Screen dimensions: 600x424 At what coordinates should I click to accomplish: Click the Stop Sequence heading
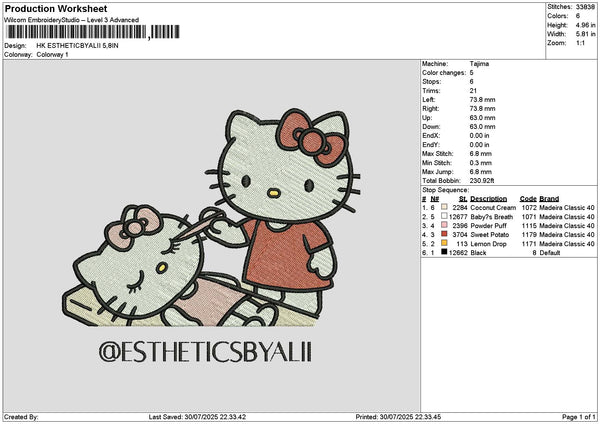[x=445, y=190]
